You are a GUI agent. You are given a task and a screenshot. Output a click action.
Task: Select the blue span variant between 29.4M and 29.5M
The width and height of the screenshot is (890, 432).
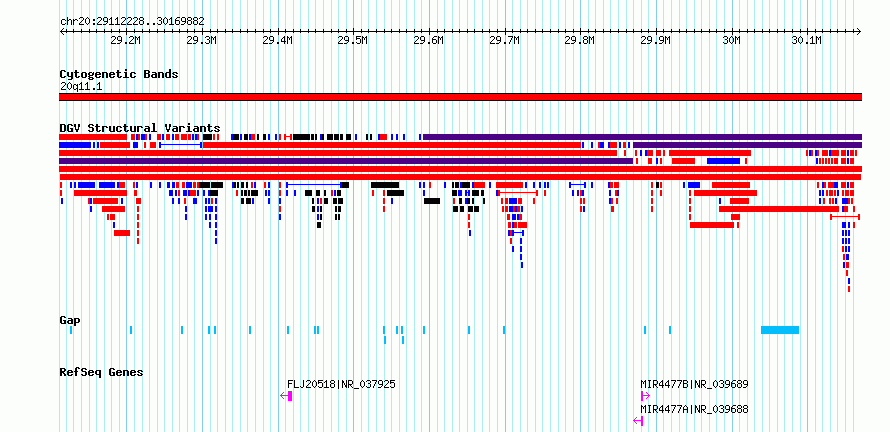pyautogui.click(x=314, y=185)
